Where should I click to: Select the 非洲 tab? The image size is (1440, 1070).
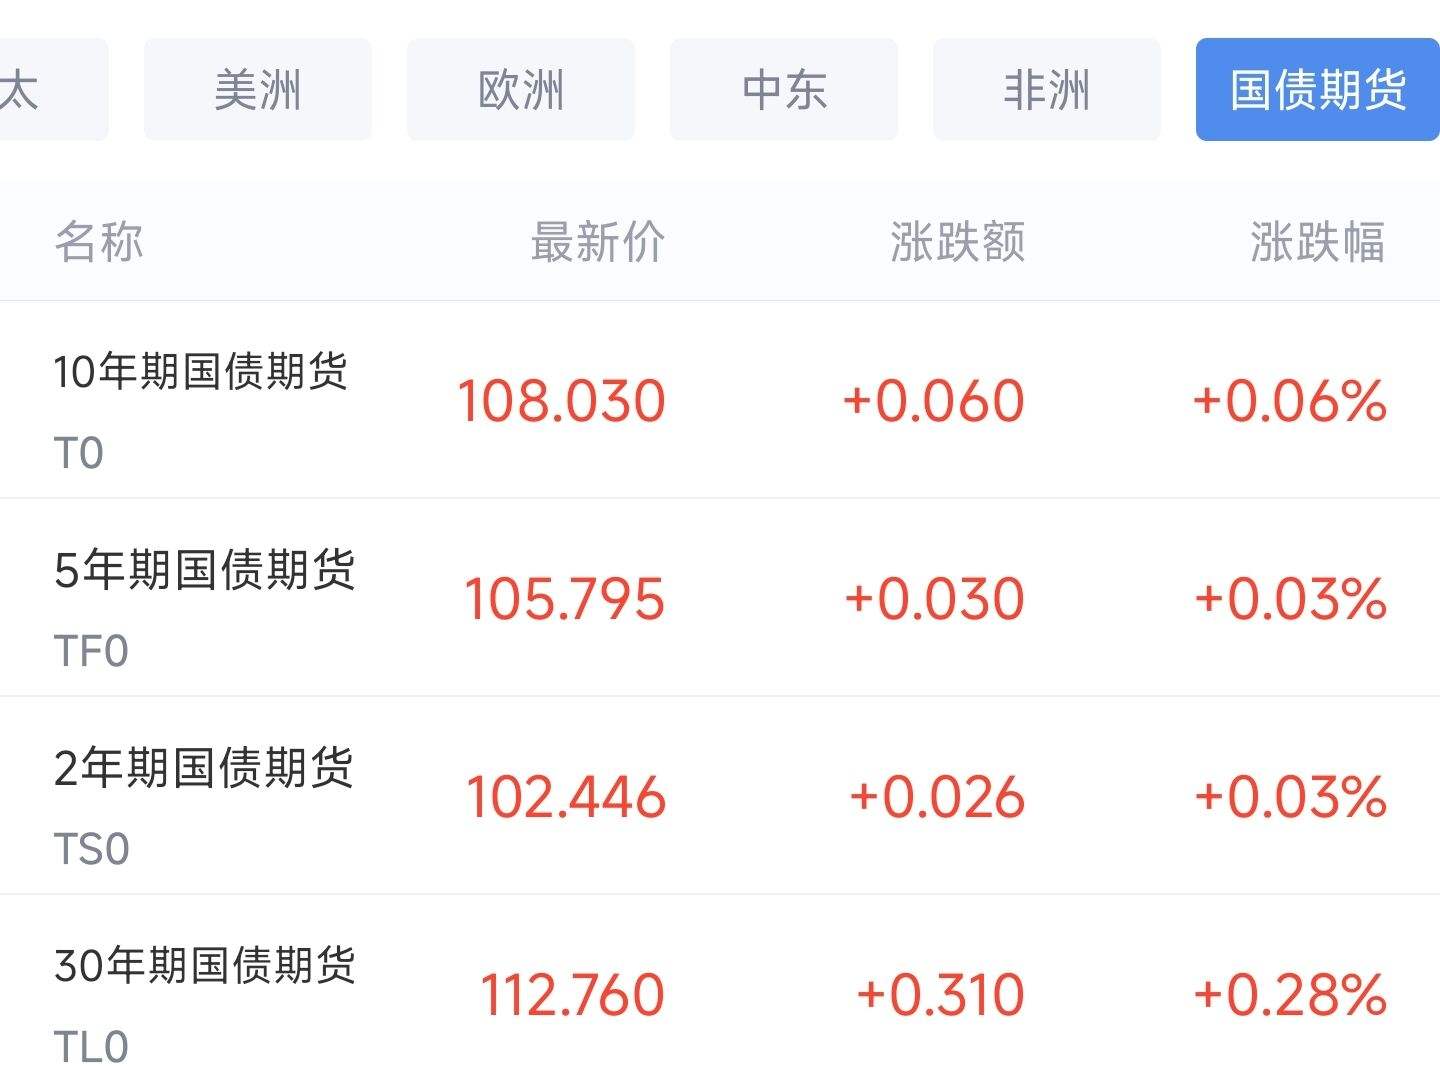point(1046,90)
